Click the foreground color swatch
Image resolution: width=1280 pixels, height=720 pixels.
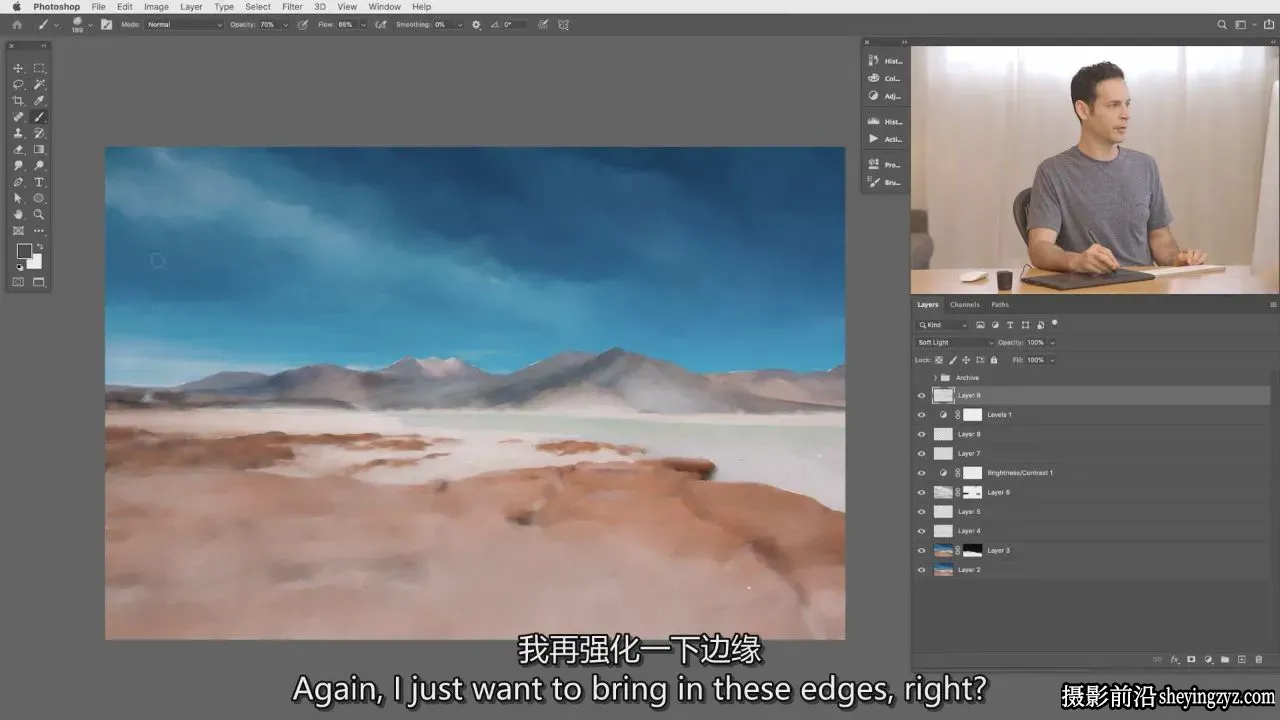[23, 252]
